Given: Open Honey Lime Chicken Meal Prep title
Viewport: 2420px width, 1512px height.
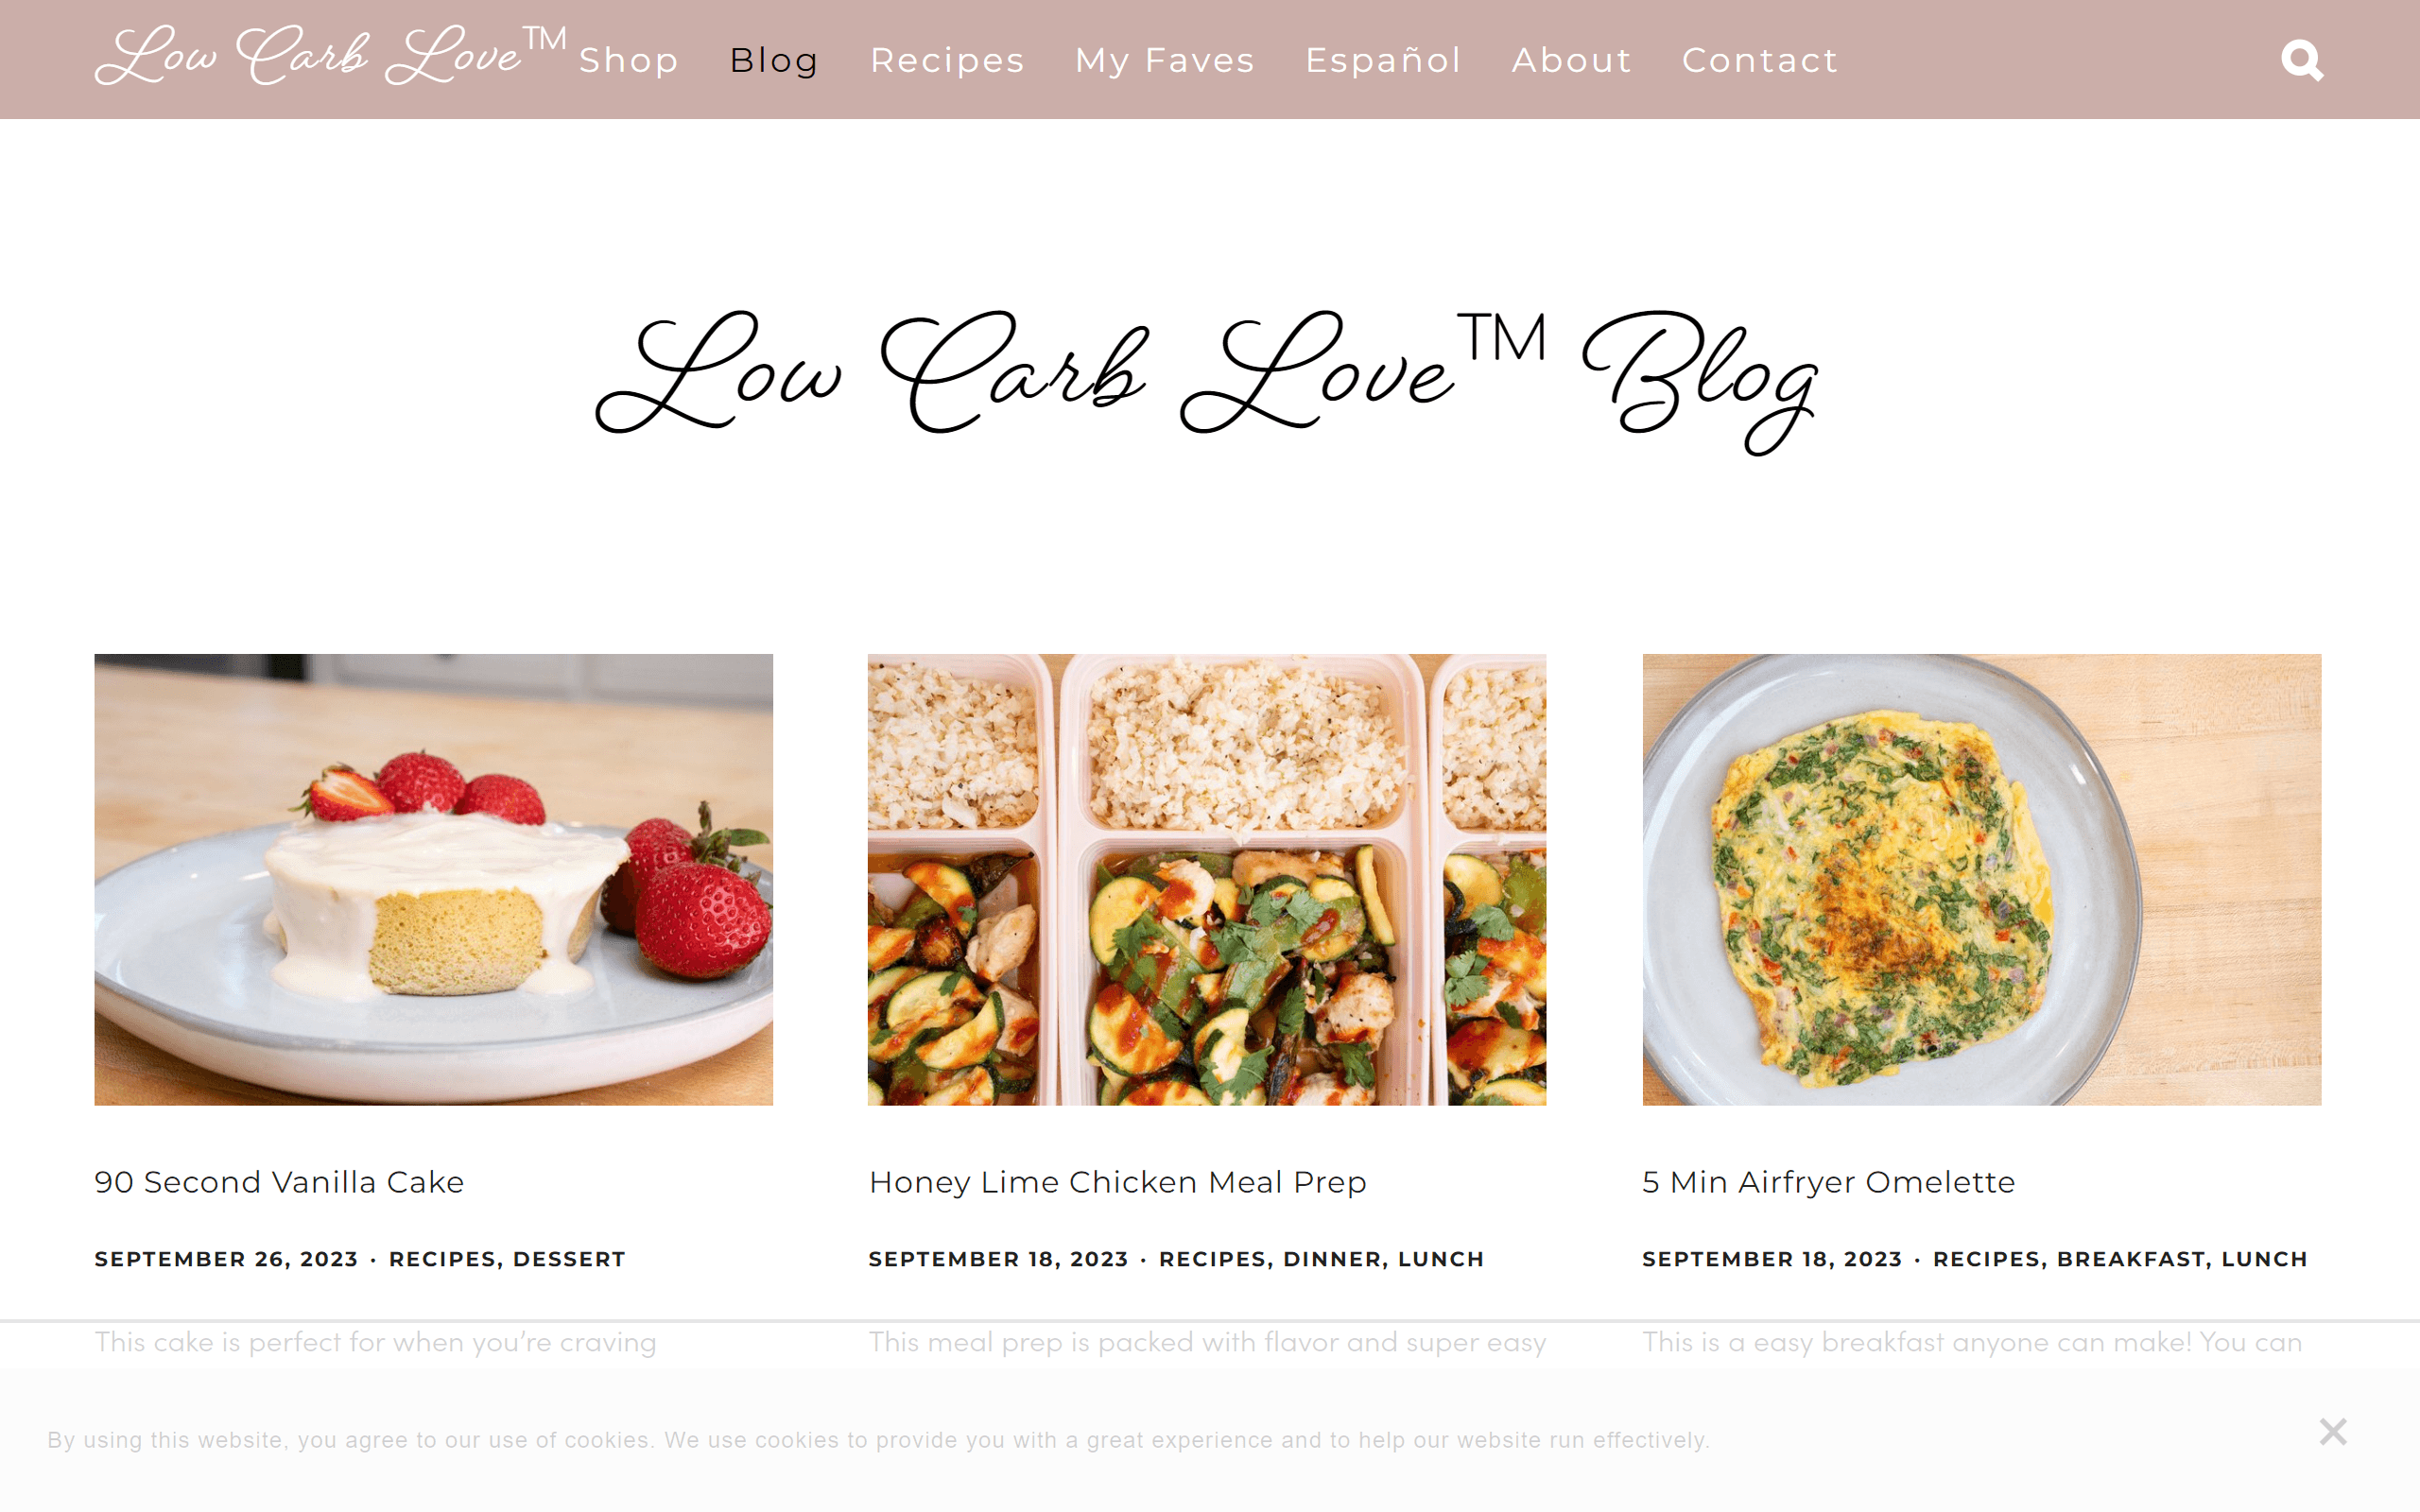Looking at the screenshot, I should click(x=1117, y=1182).
